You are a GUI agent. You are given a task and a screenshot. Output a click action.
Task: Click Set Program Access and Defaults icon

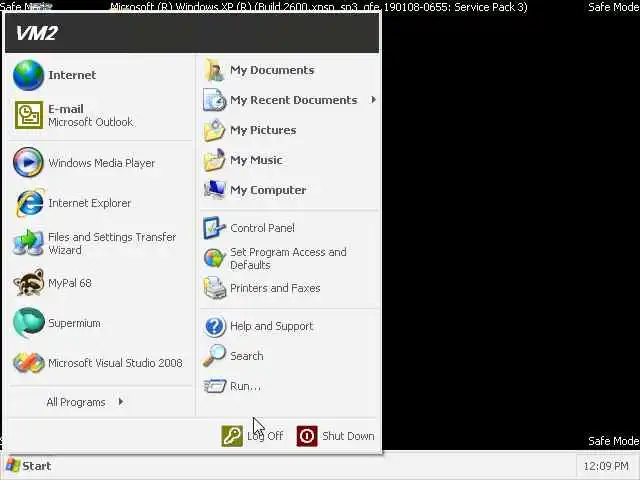coord(215,258)
